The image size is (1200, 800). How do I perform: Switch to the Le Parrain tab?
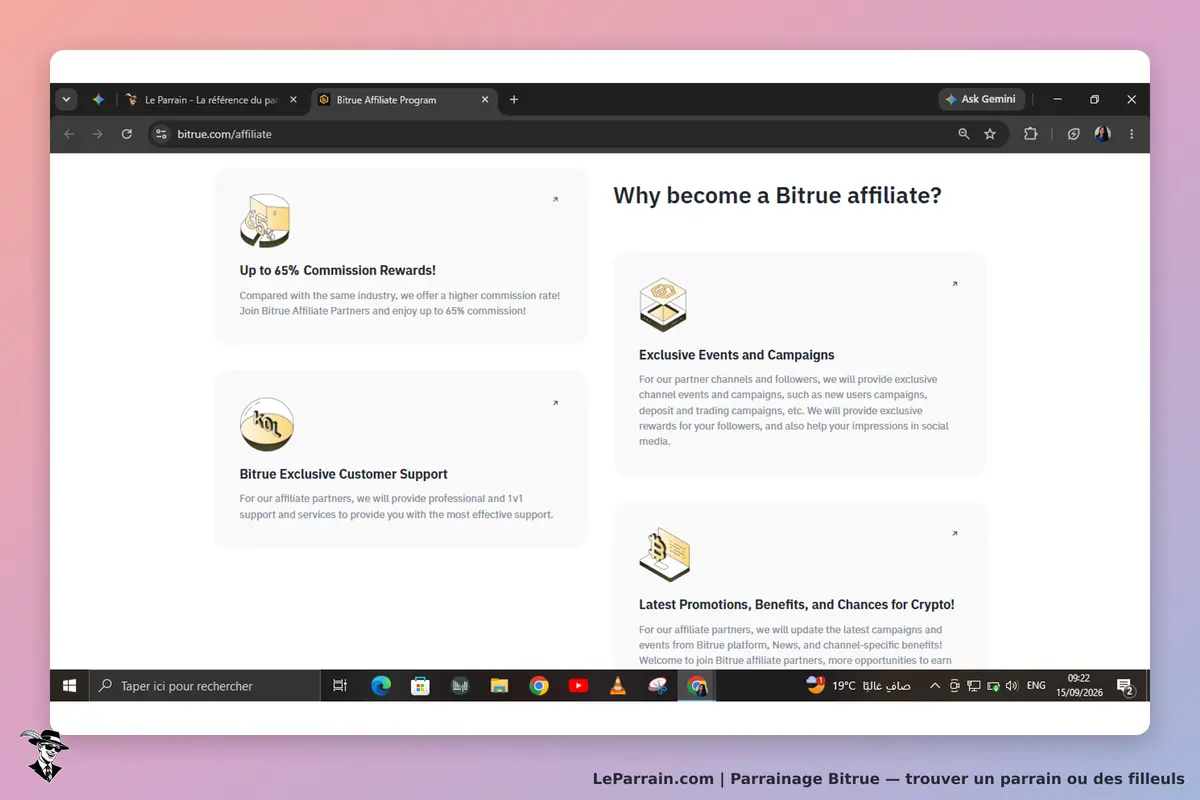click(211, 100)
